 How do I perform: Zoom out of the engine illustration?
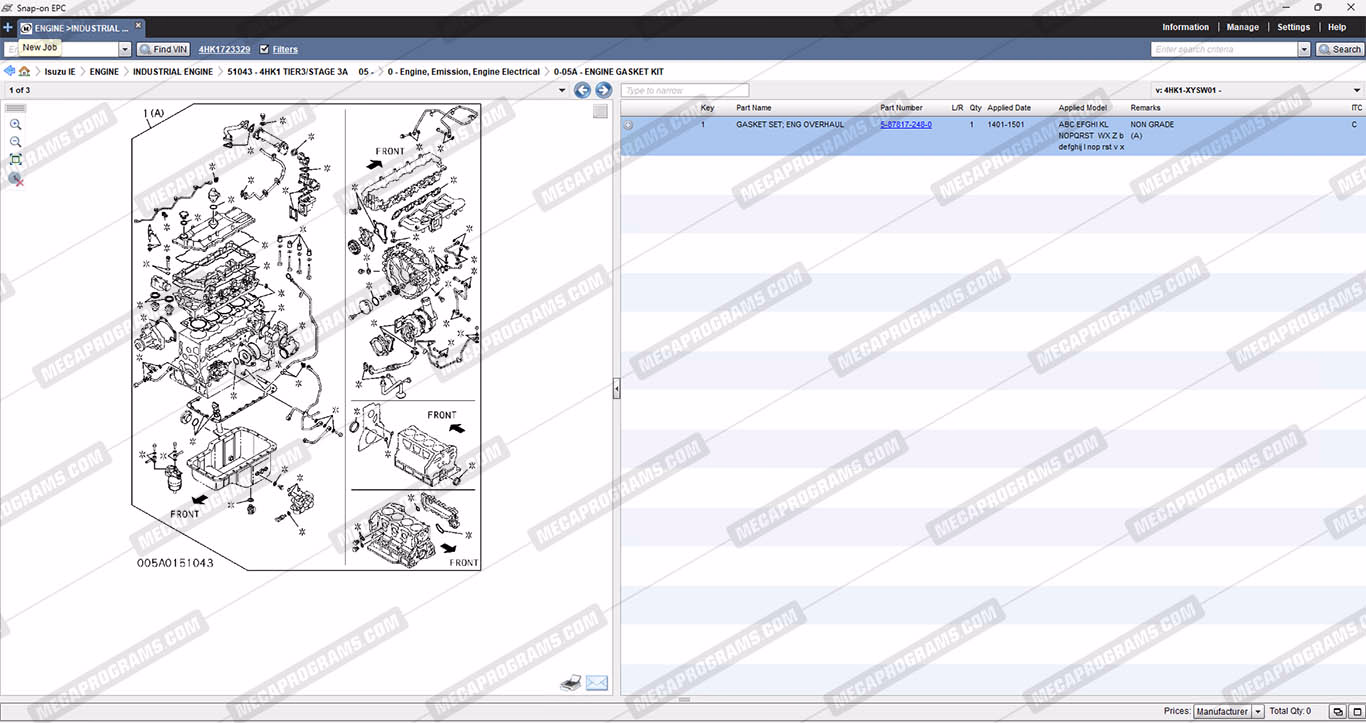tap(15, 142)
